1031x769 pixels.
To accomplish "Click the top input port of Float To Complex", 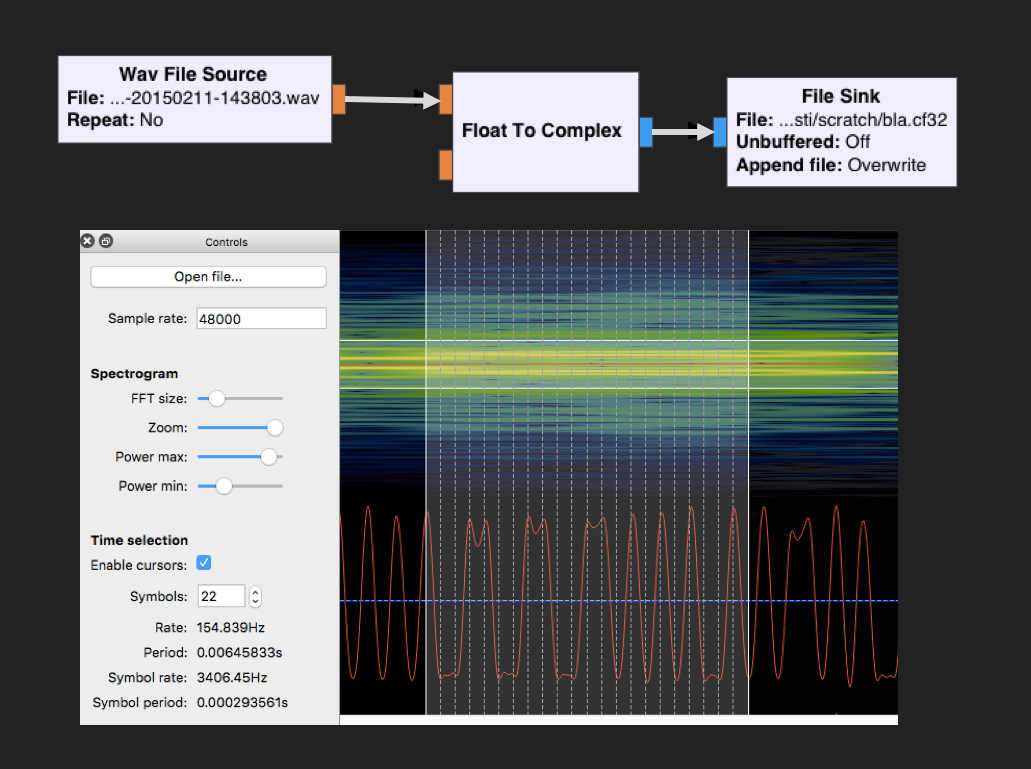I will point(446,99).
